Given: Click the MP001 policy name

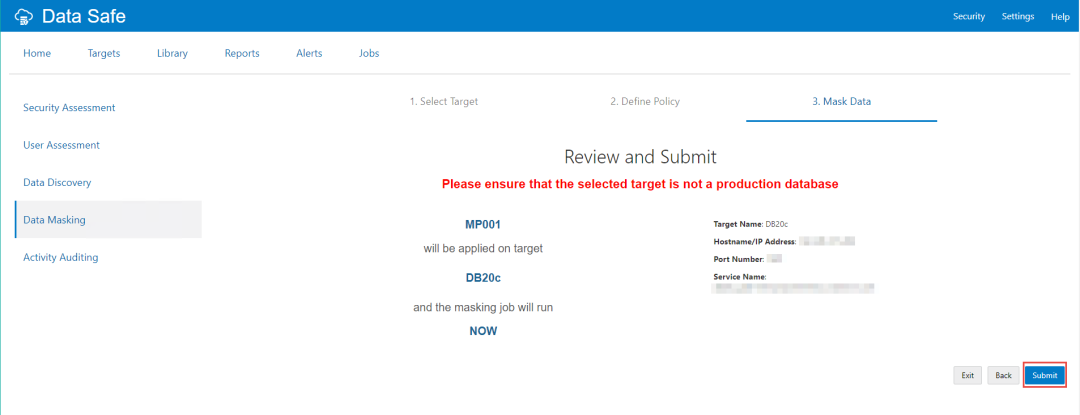Looking at the screenshot, I should coord(483,224).
